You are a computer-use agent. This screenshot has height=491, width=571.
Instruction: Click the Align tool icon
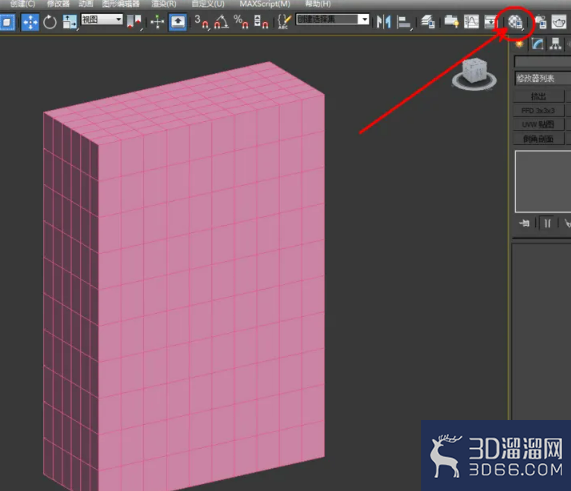click(x=403, y=22)
